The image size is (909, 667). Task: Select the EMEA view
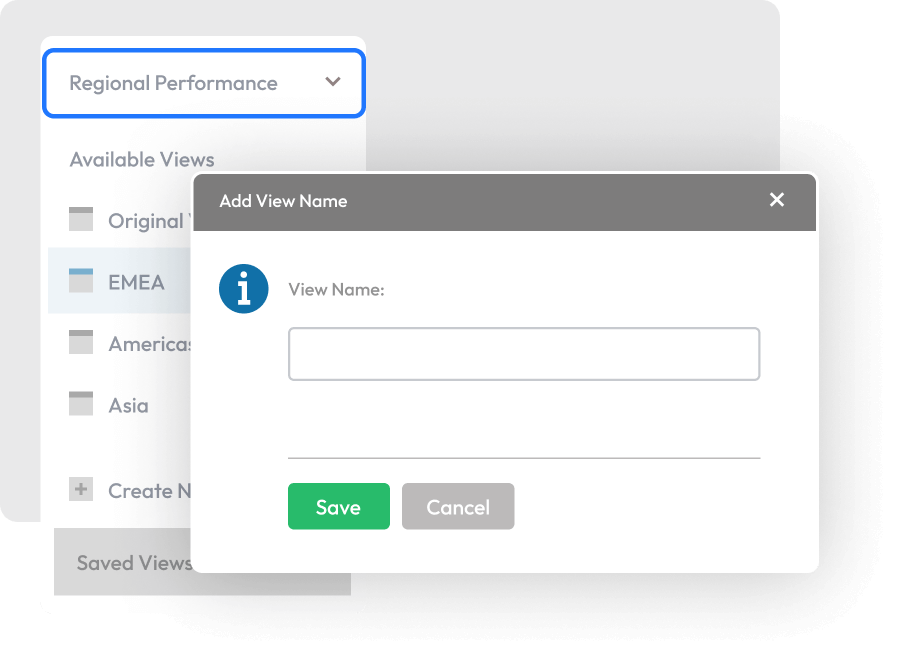[136, 281]
